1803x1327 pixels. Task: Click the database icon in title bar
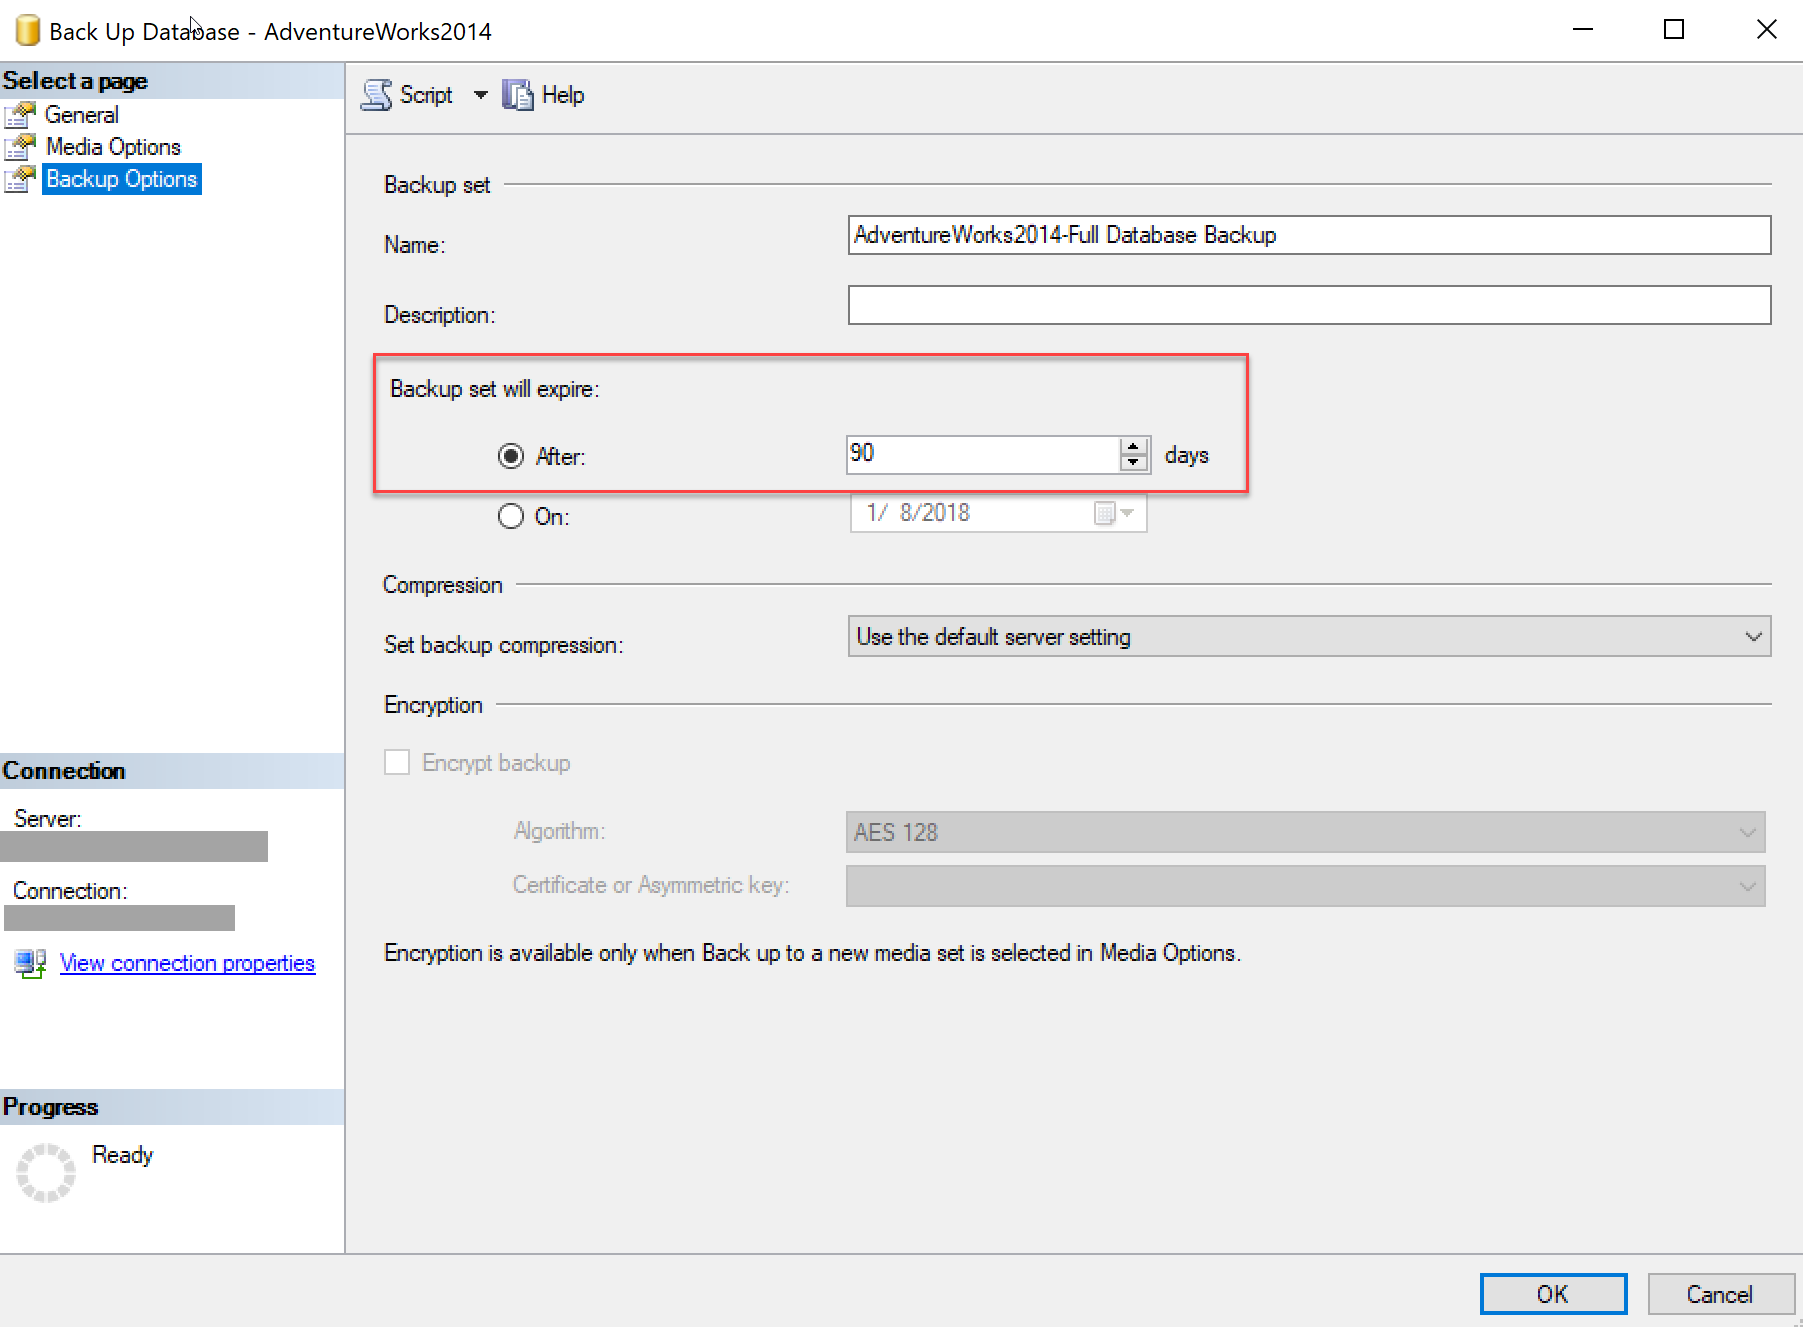[28, 30]
